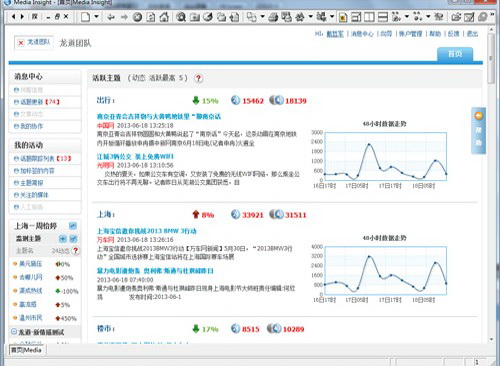500x366 pixels.
Task: Open the dropdown arrow beside new page icon
Action: coord(96,16)
